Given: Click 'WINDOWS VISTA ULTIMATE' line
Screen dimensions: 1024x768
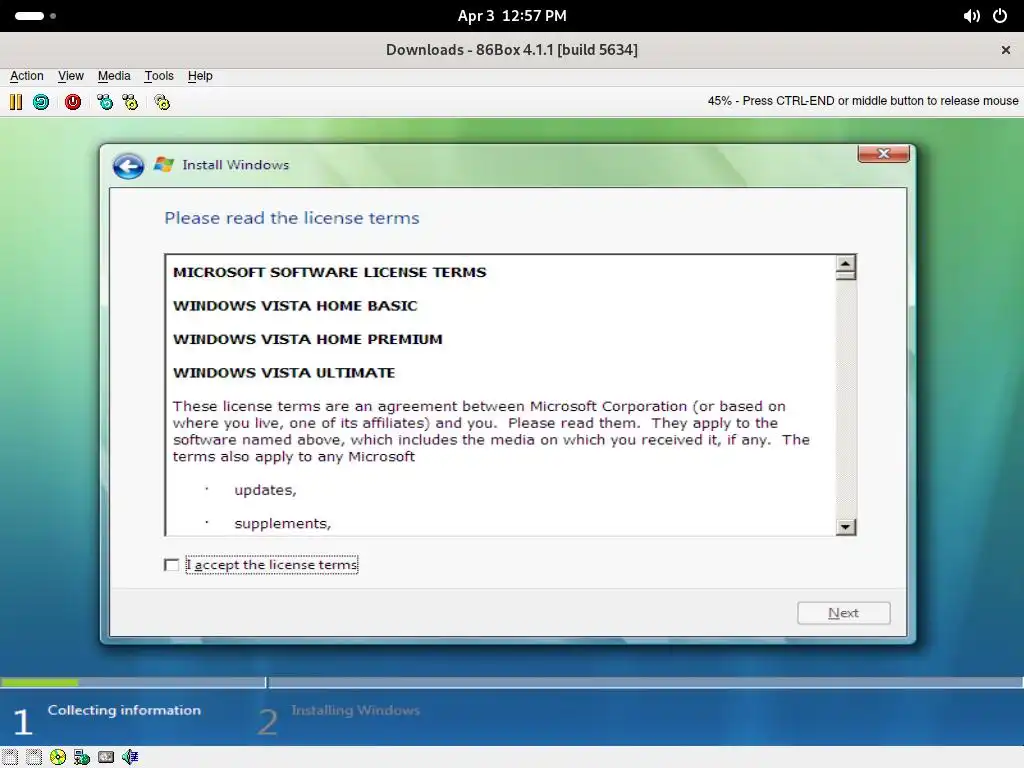Looking at the screenshot, I should [x=284, y=373].
